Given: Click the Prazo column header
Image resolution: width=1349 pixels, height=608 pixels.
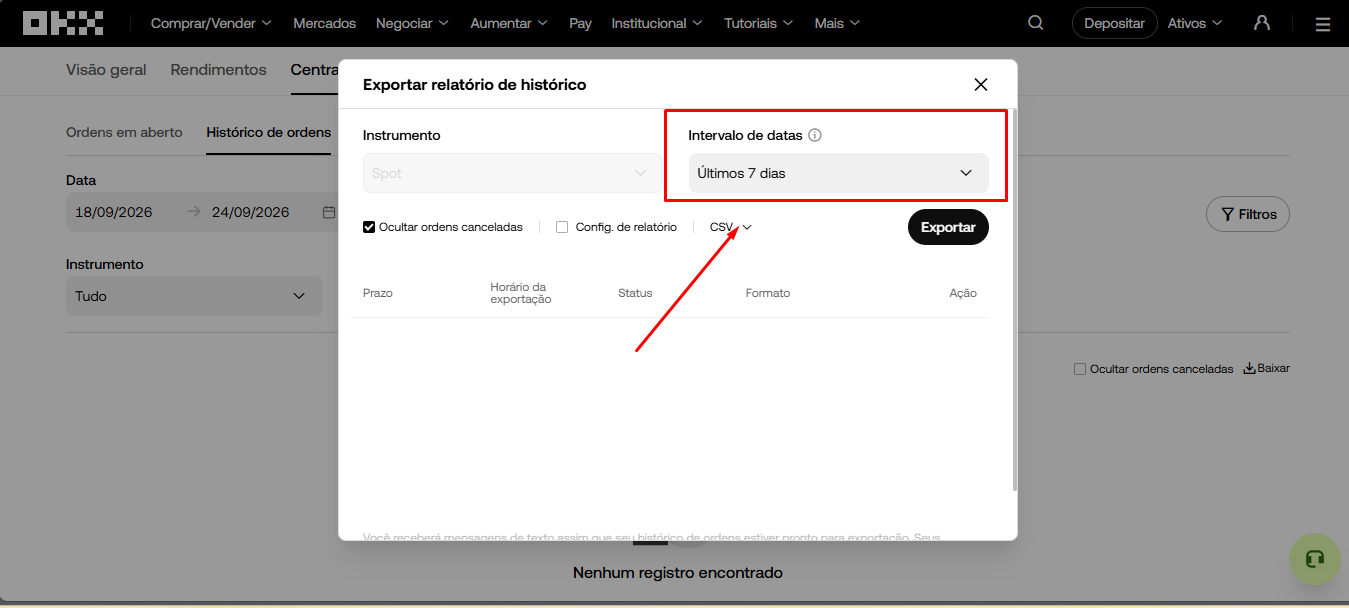Looking at the screenshot, I should [377, 293].
